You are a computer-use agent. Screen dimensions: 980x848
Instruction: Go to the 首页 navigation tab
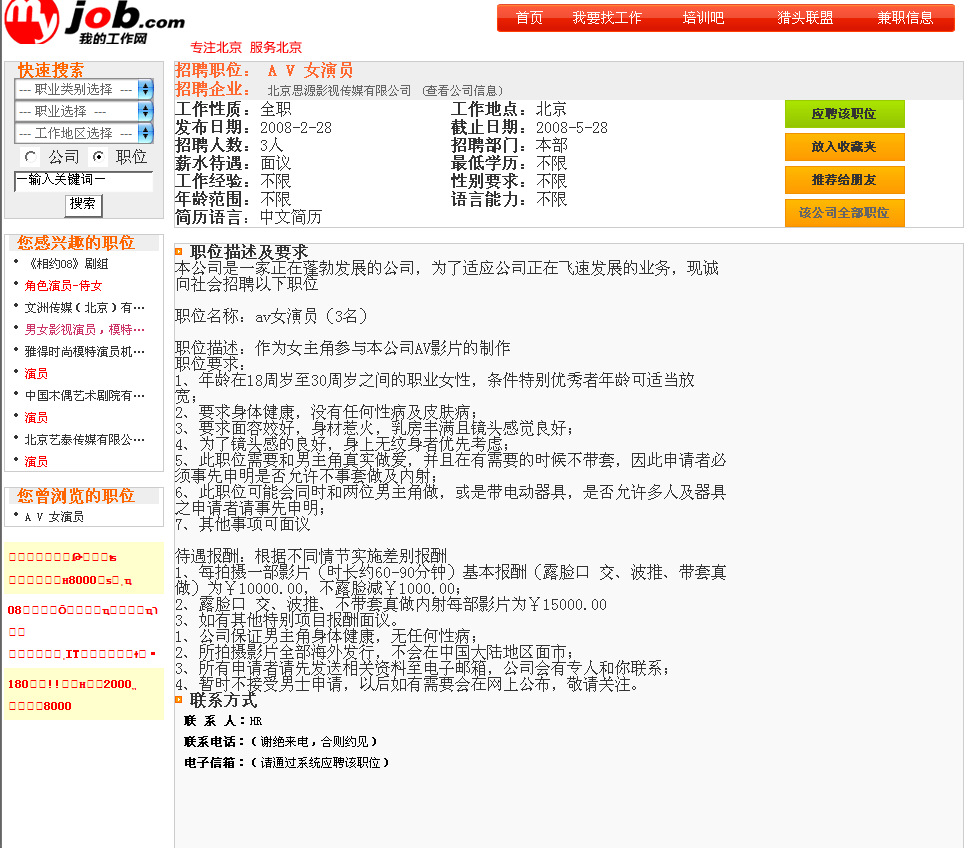529,18
